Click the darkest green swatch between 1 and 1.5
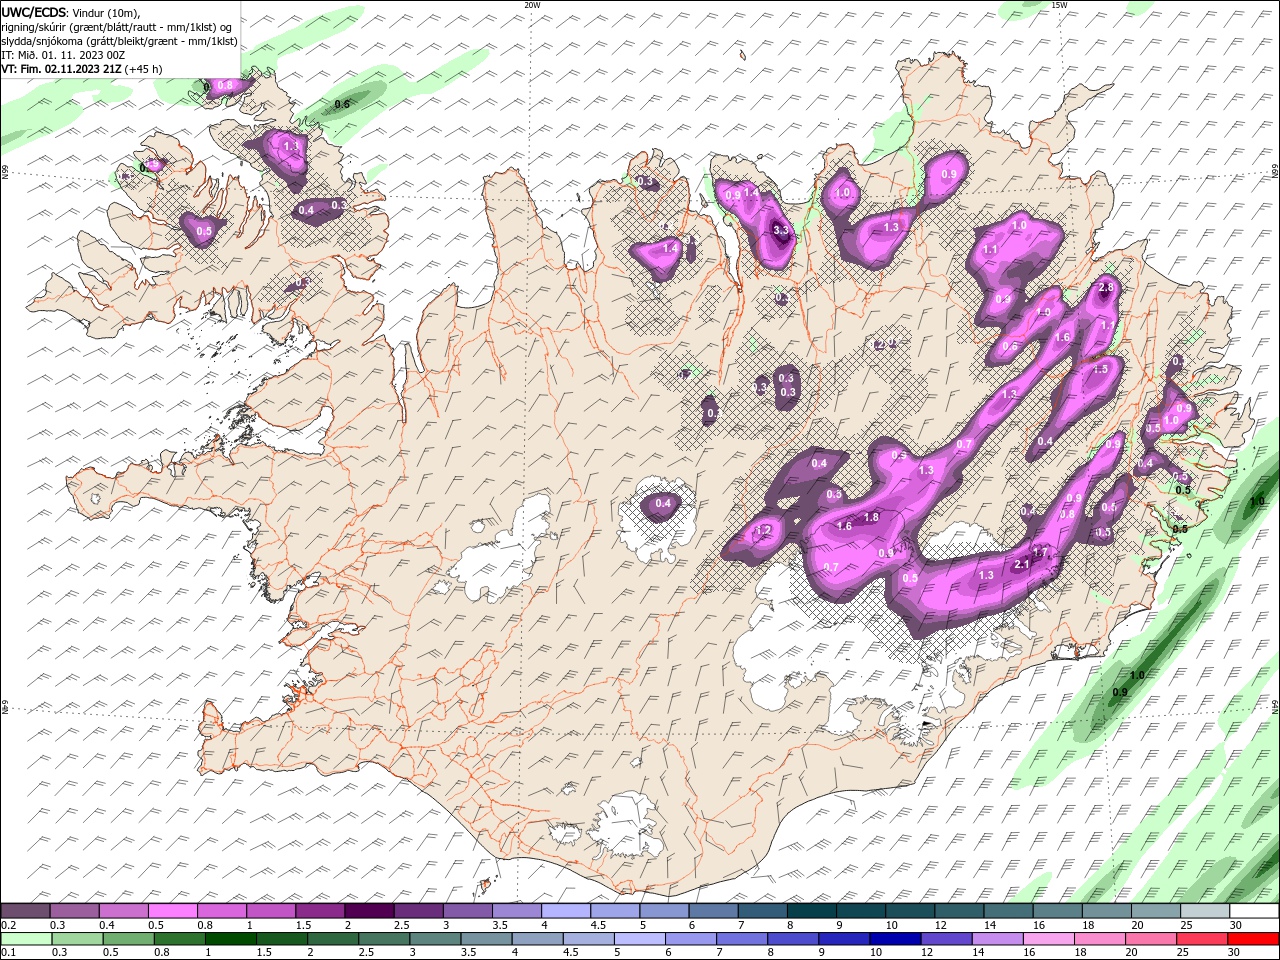Image resolution: width=1280 pixels, height=960 pixels. click(x=230, y=938)
